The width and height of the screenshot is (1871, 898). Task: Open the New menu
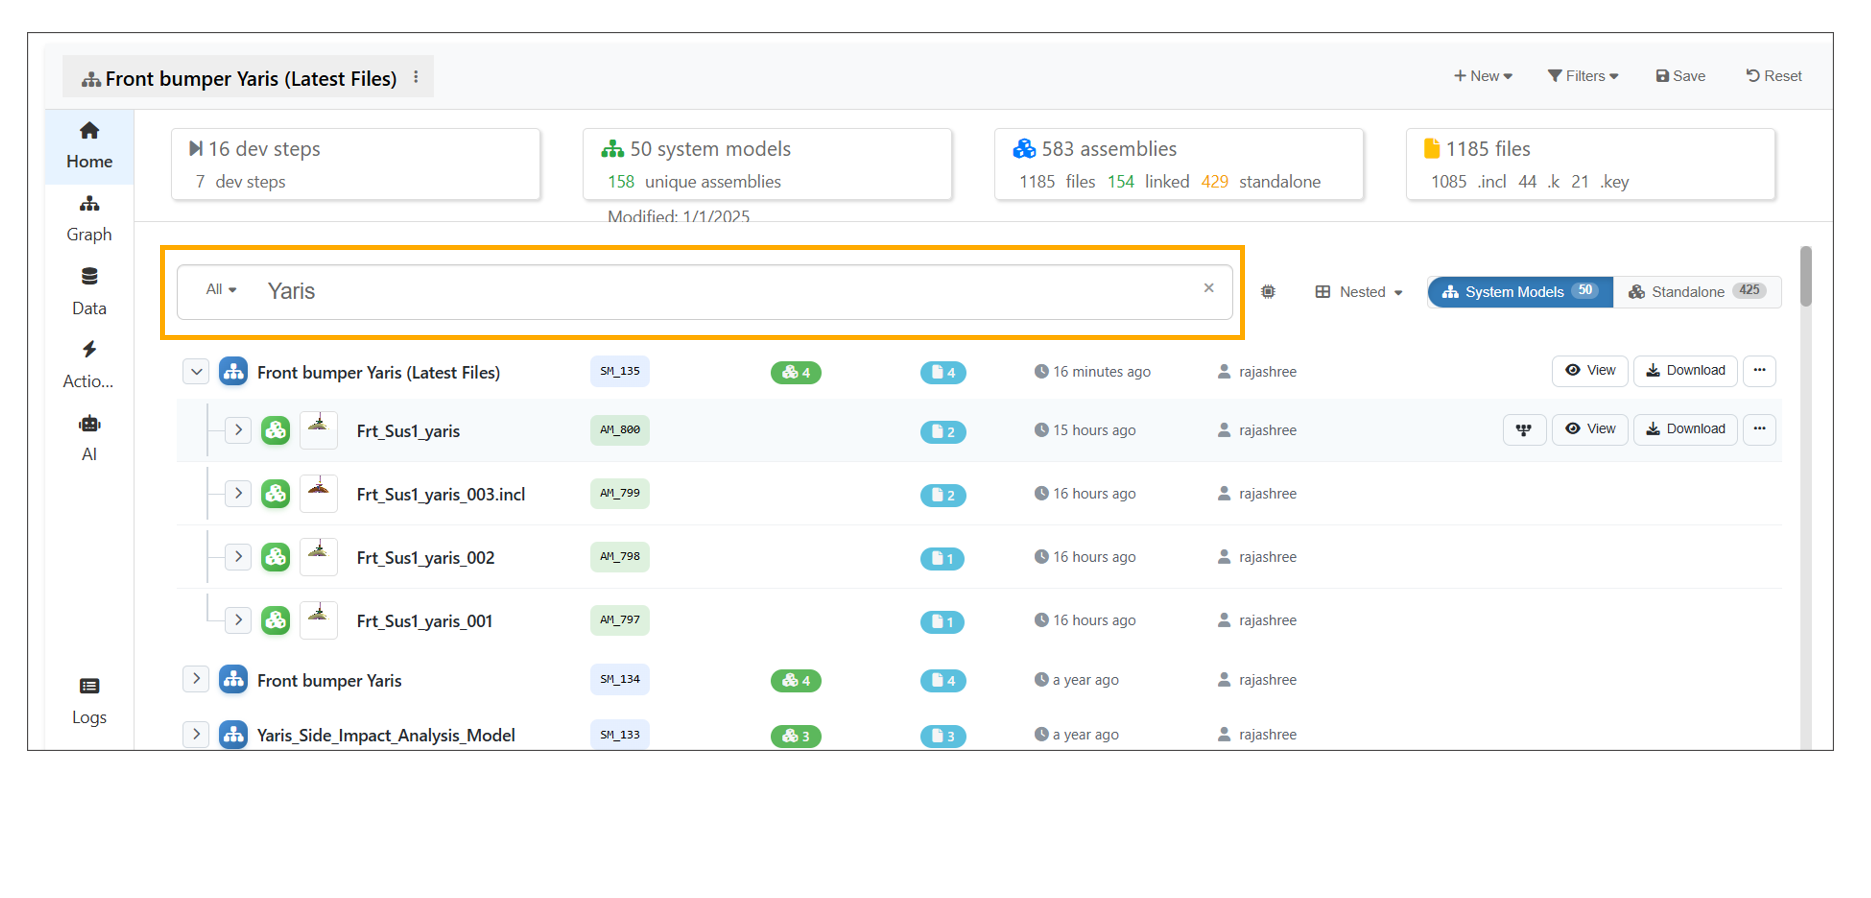pos(1482,76)
